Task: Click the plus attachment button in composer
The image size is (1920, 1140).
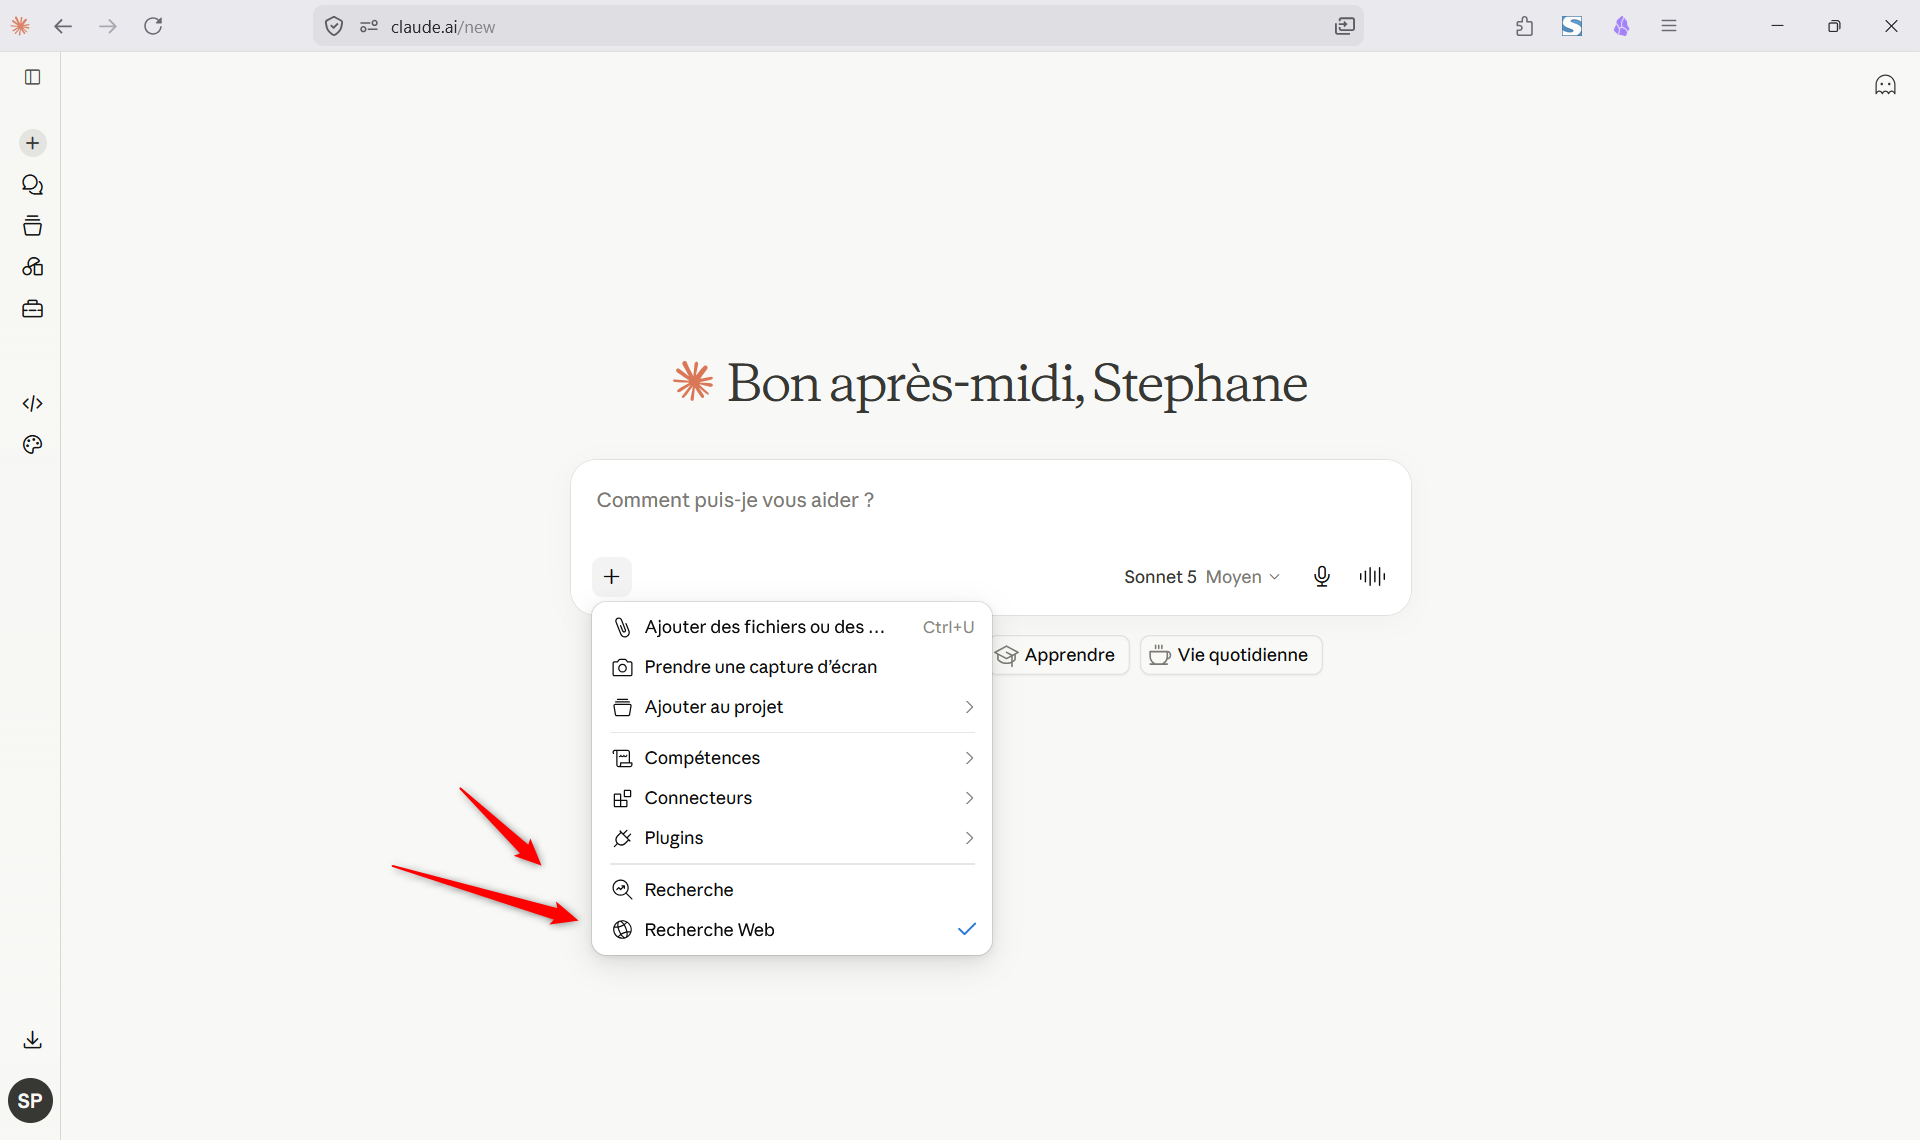Action: click(612, 576)
